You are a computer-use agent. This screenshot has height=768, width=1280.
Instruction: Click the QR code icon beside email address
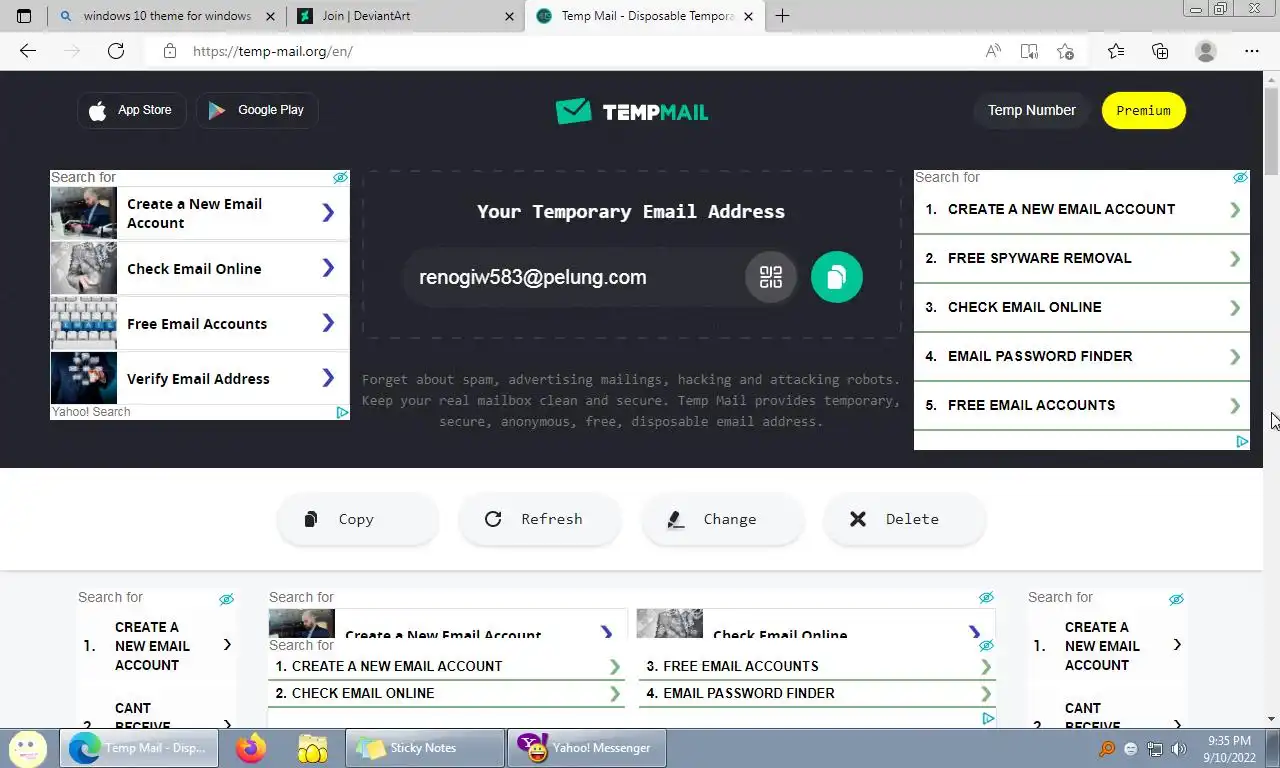[x=771, y=277]
